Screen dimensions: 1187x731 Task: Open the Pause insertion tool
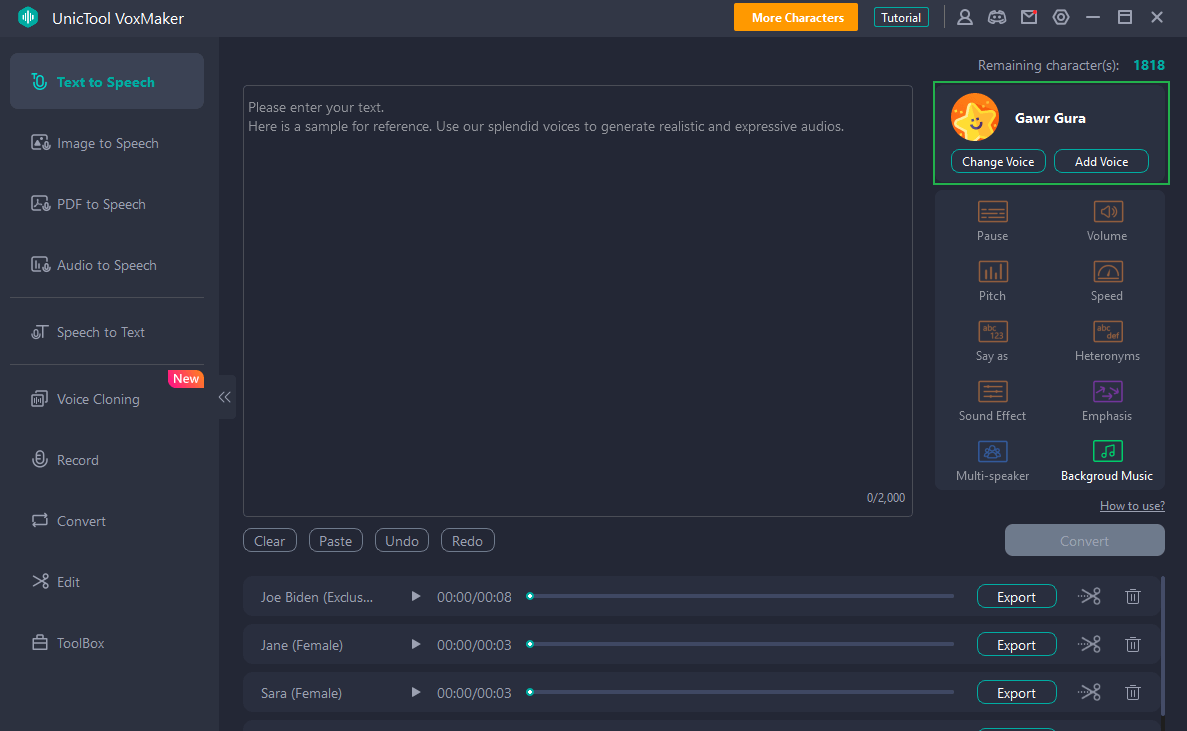[x=992, y=212]
